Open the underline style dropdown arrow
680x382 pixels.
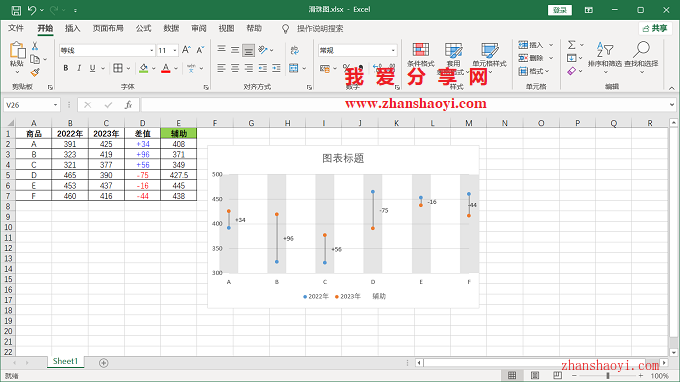(103, 68)
